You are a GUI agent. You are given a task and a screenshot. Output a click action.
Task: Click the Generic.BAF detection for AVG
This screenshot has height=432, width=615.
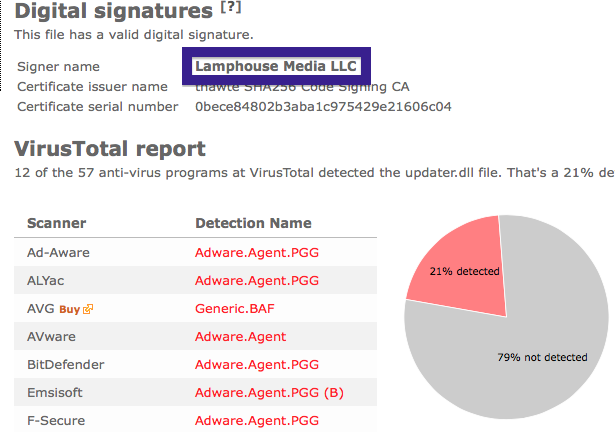[235, 309]
